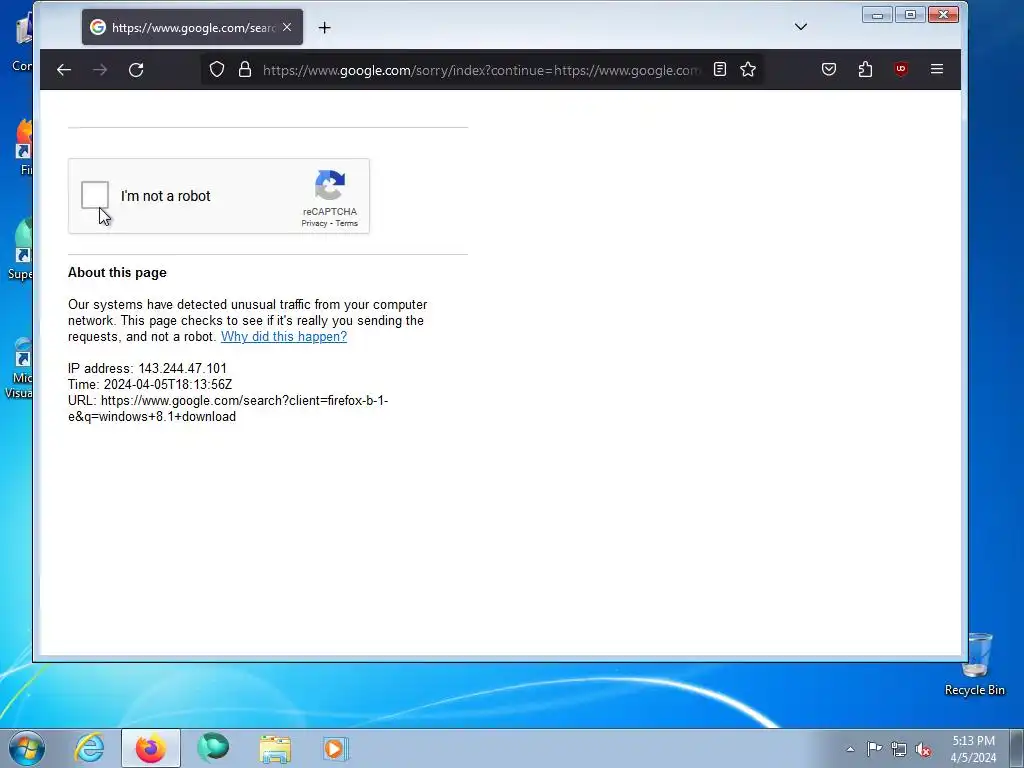Open Windows Media Player from taskbar
Viewport: 1024px width, 768px height.
tap(336, 748)
